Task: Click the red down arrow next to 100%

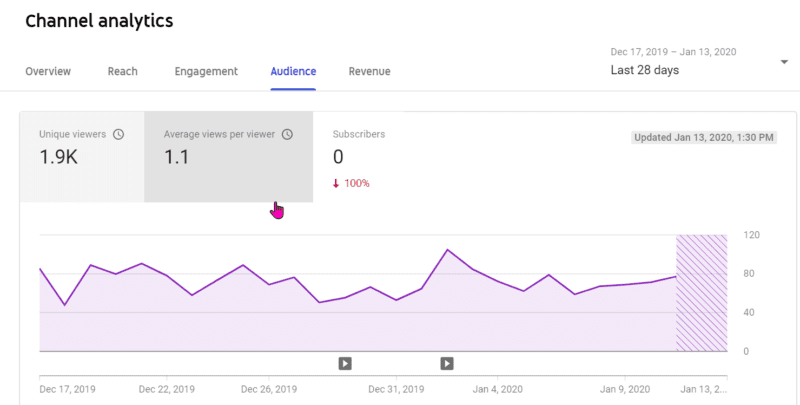Action: [x=336, y=184]
